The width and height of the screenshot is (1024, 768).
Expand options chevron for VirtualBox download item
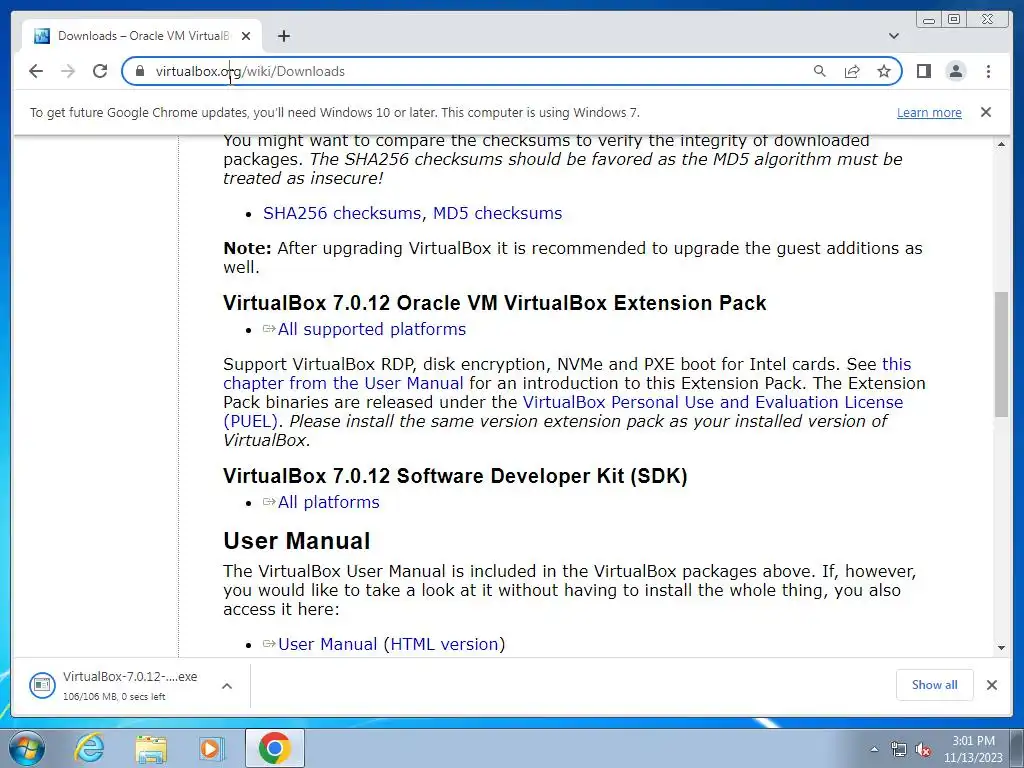coord(227,686)
